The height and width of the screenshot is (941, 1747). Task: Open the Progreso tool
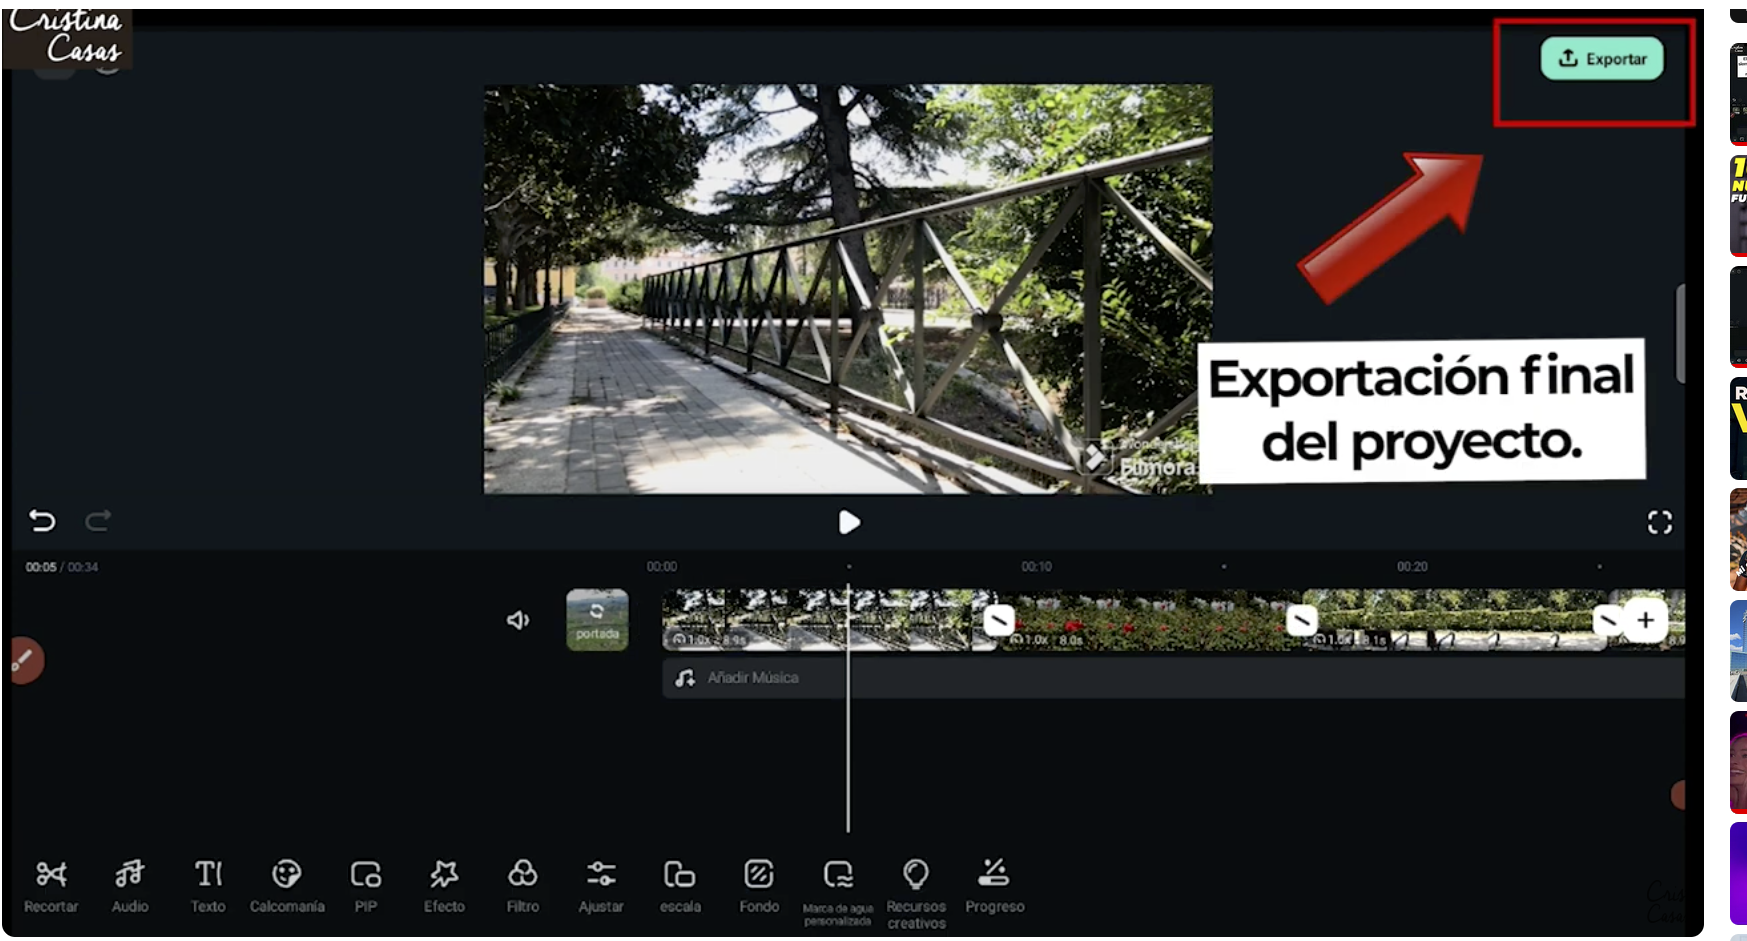coord(995,886)
